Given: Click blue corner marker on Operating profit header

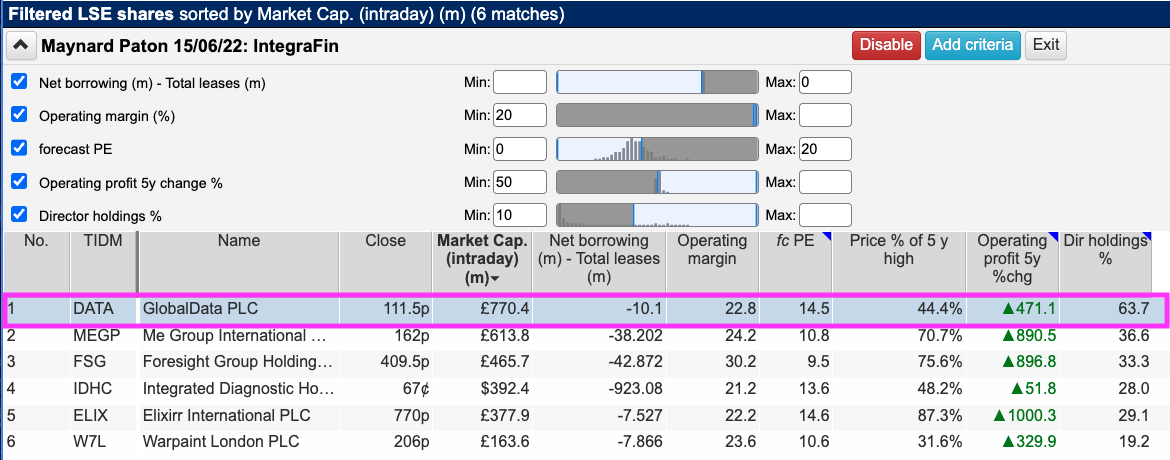Looking at the screenshot, I should point(1054,236).
